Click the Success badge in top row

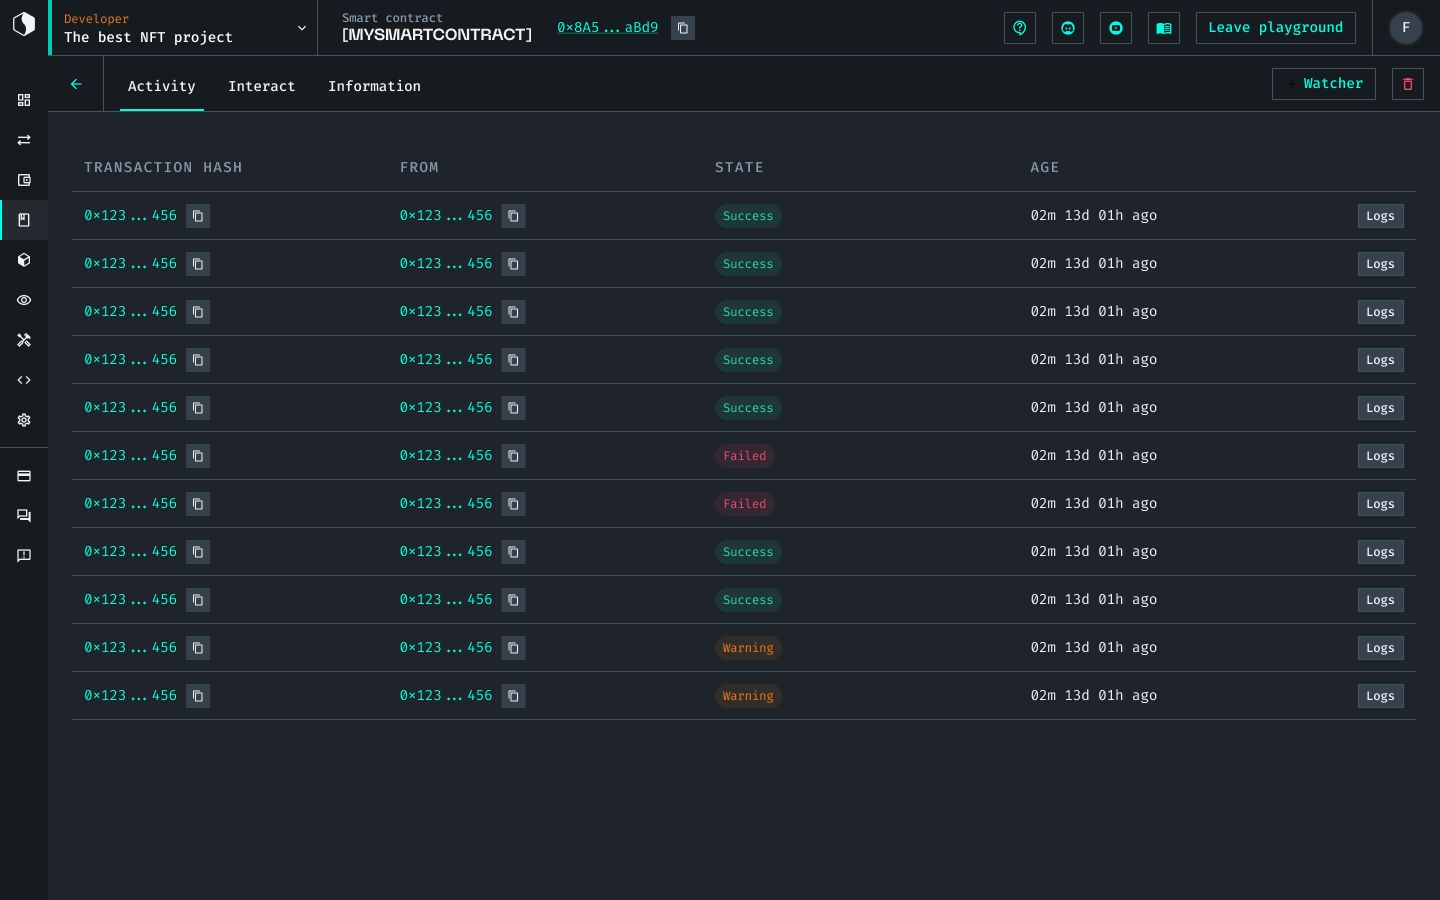(748, 216)
